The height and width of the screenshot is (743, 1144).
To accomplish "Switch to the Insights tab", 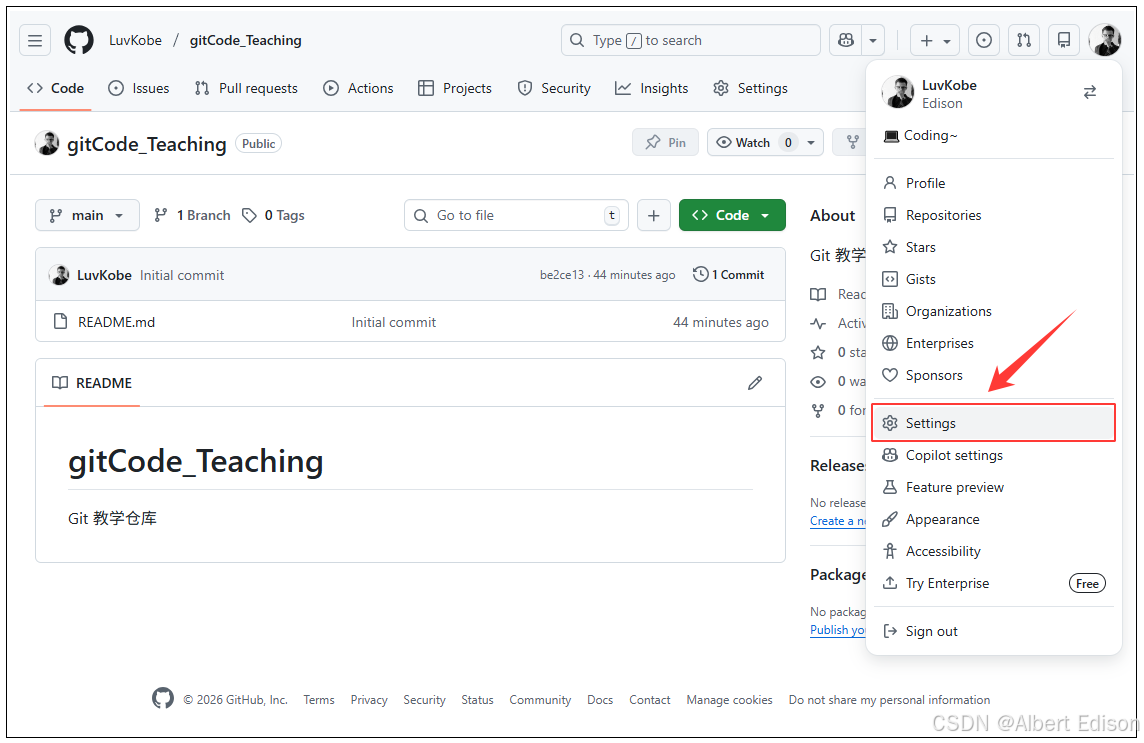I will 651,88.
